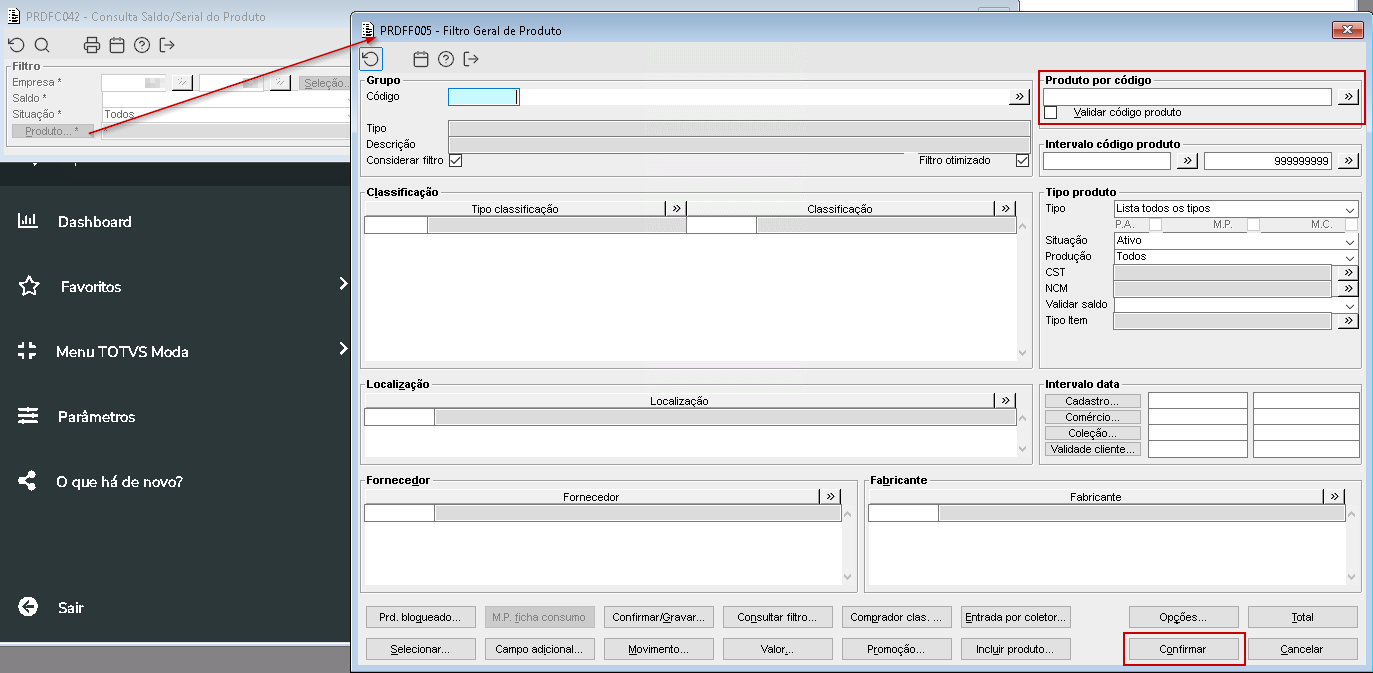This screenshot has width=1373, height=673.
Task: Click Produto button in Consulta Saldo filter
Action: pyautogui.click(x=52, y=131)
